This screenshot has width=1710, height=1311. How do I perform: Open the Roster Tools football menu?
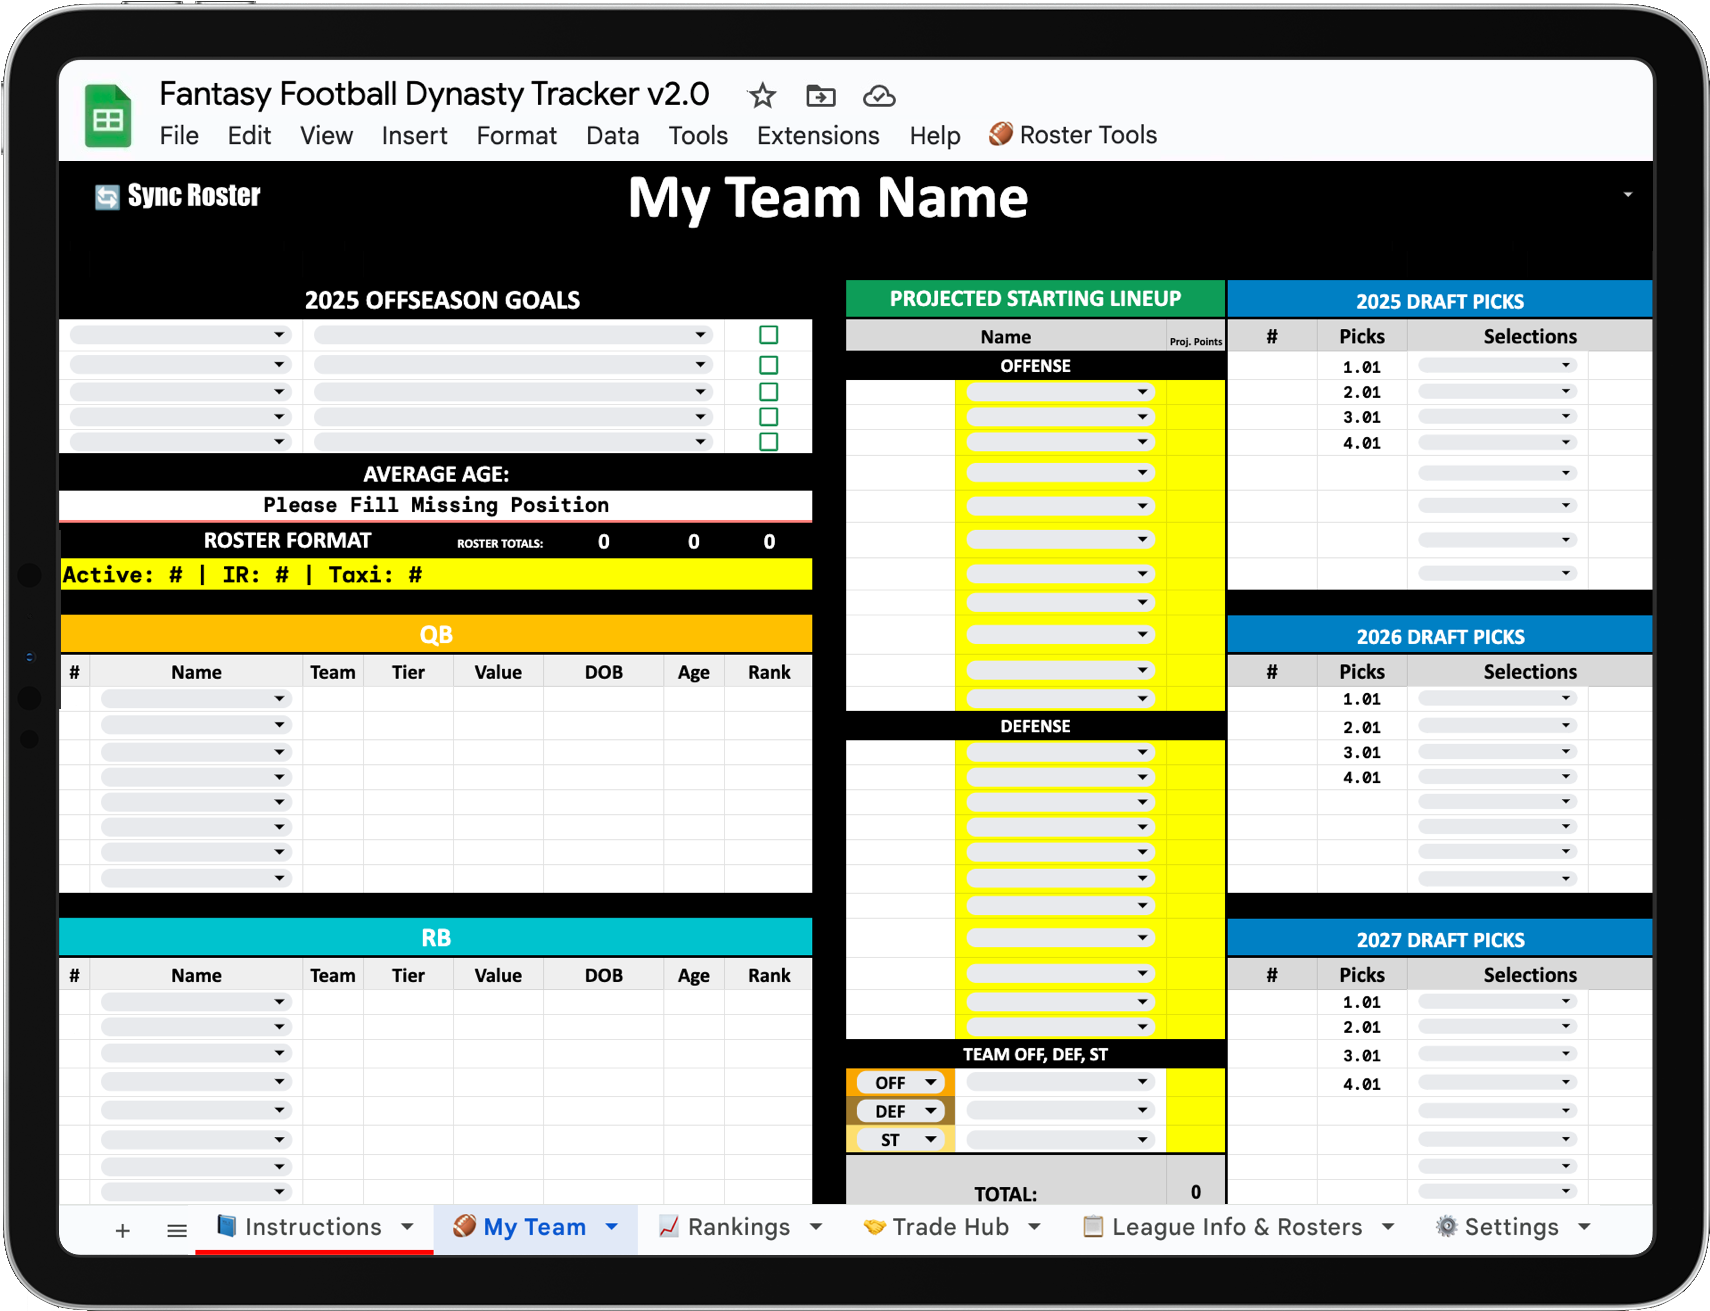(x=1072, y=135)
